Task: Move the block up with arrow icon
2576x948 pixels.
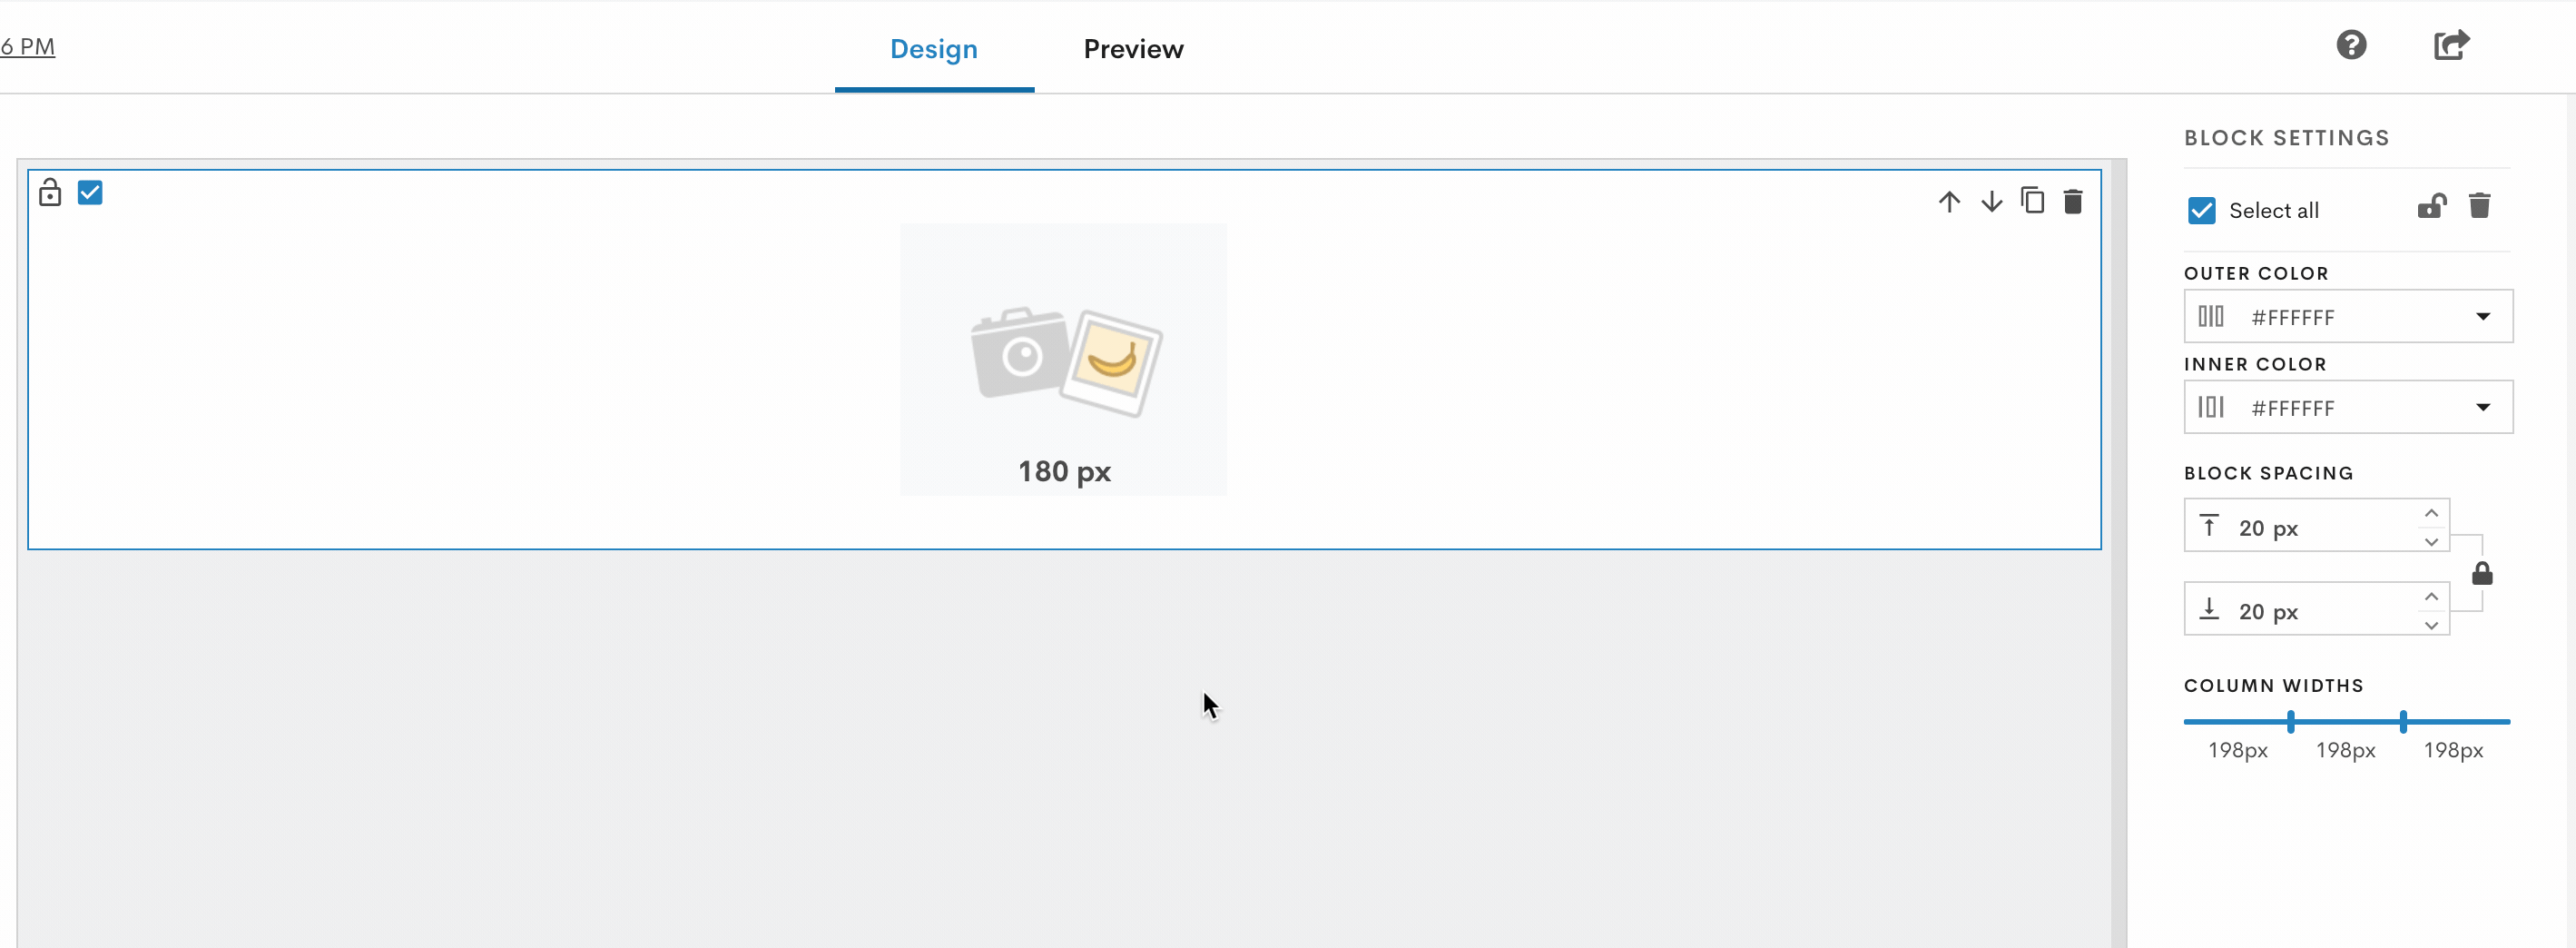Action: tap(1949, 201)
